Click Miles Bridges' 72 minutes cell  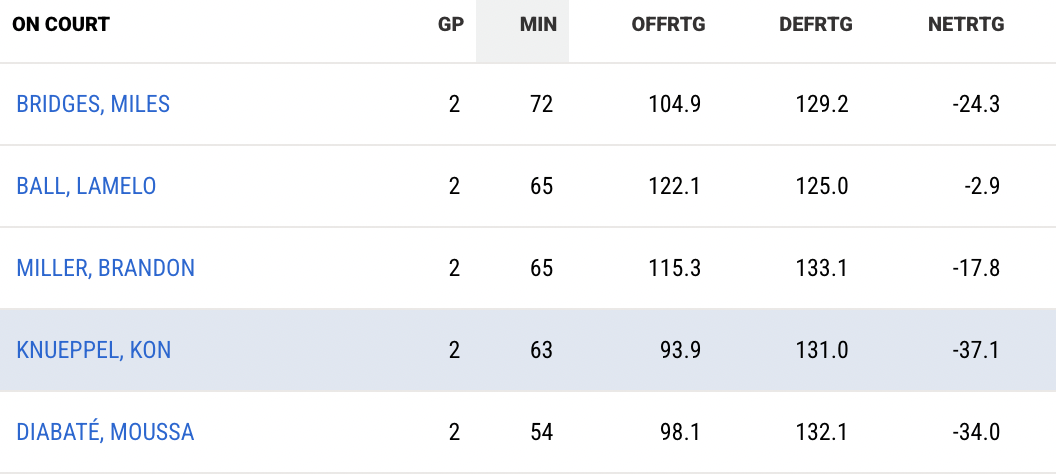(x=541, y=104)
